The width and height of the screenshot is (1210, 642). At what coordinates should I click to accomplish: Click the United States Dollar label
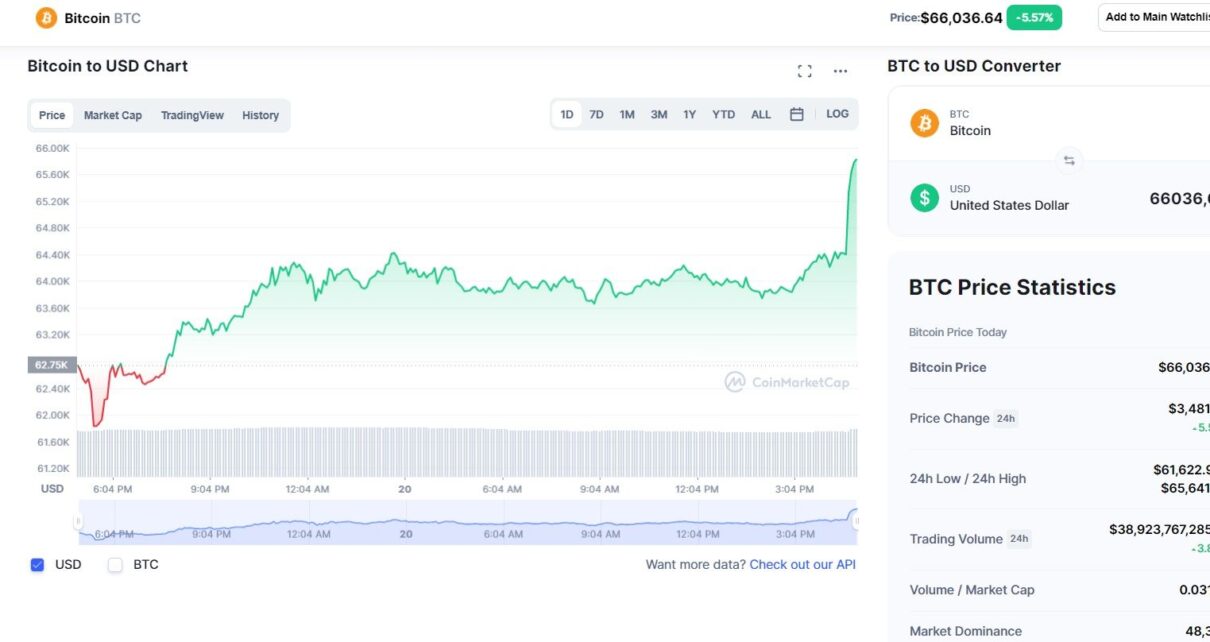[1009, 206]
